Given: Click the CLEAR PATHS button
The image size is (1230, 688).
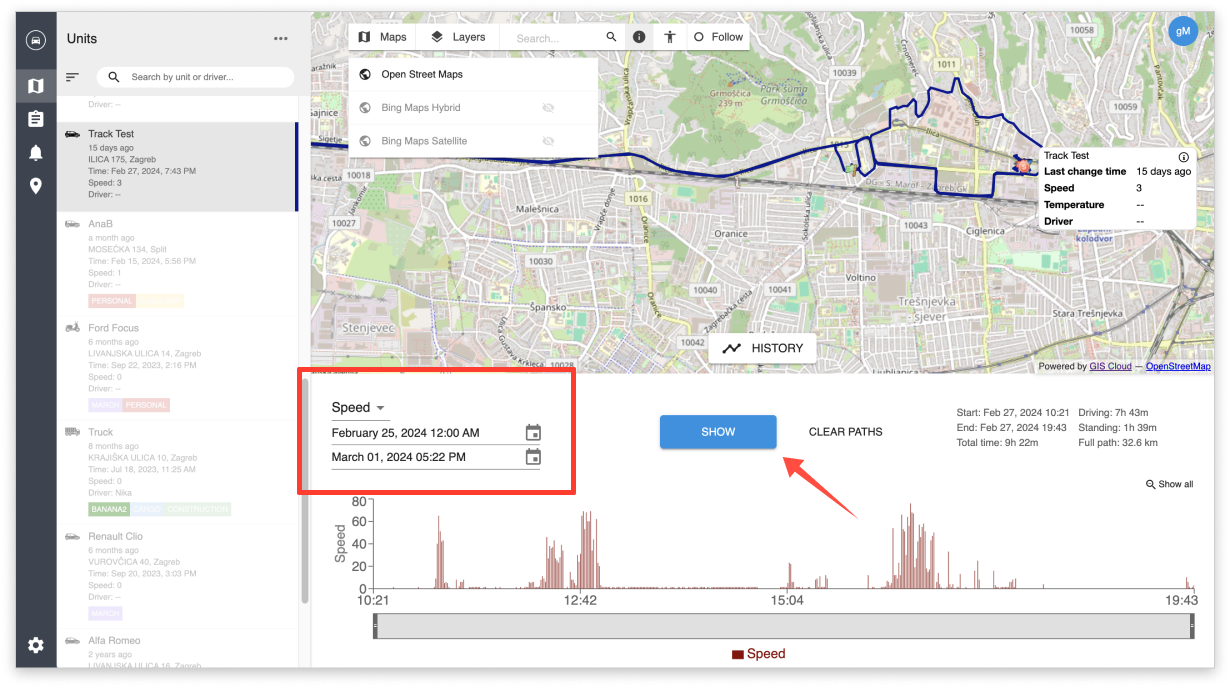Looking at the screenshot, I should point(845,432).
